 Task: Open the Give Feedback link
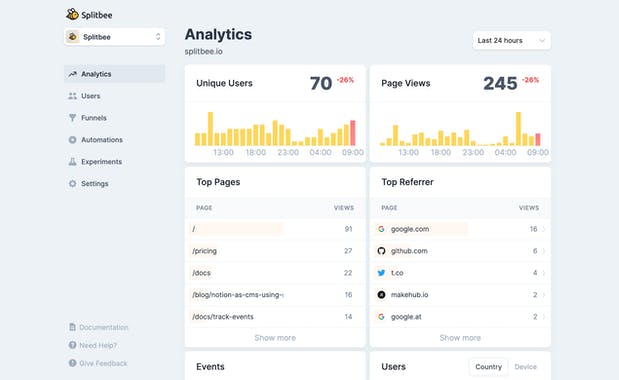tap(103, 363)
